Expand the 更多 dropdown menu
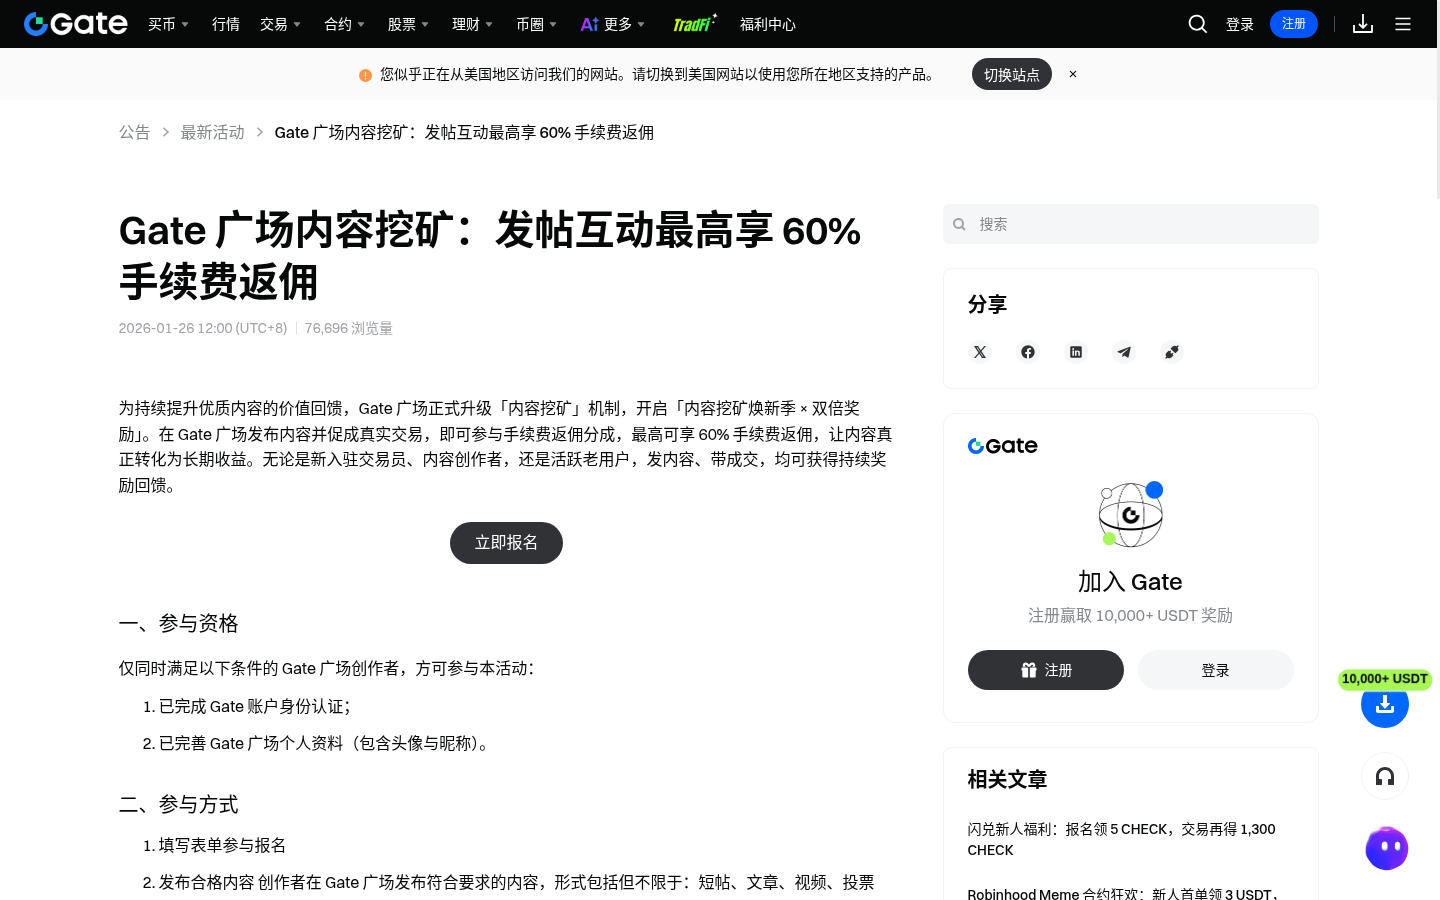1440x900 pixels. tap(613, 24)
